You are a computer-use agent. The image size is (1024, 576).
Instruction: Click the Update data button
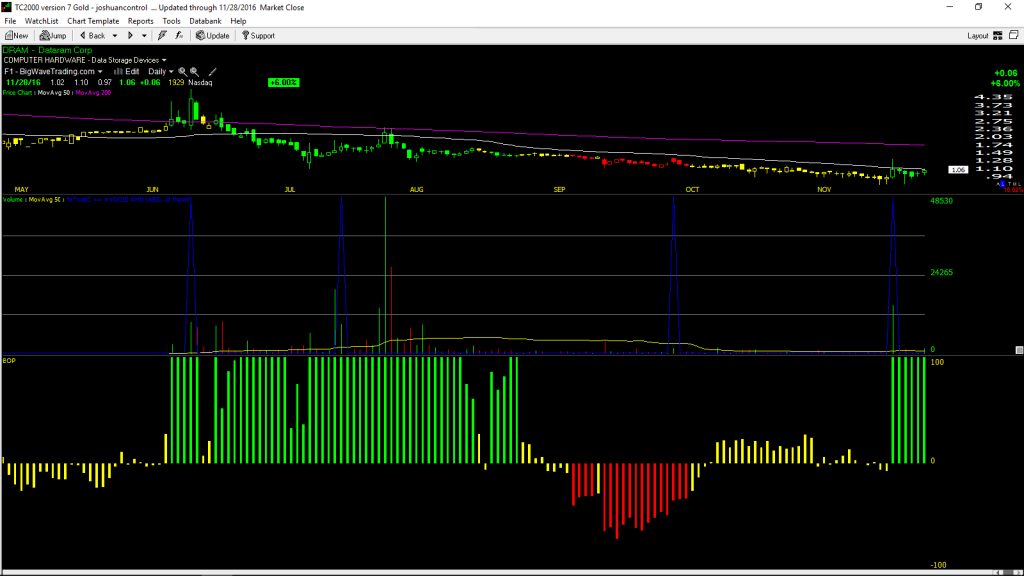(213, 36)
